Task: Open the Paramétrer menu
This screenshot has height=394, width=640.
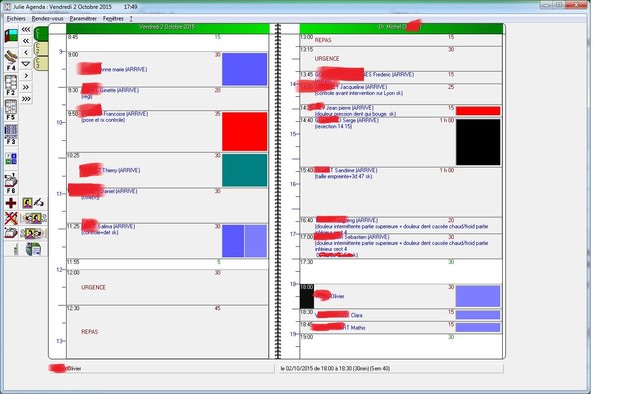Action: tap(83, 18)
